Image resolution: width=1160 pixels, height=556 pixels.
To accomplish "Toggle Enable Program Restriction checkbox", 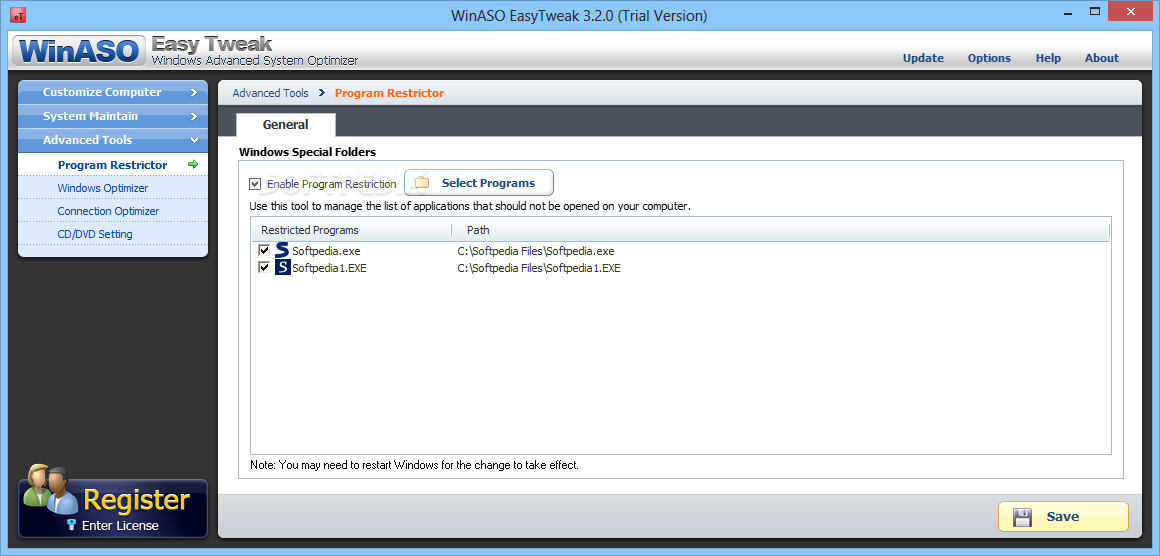I will [255, 183].
